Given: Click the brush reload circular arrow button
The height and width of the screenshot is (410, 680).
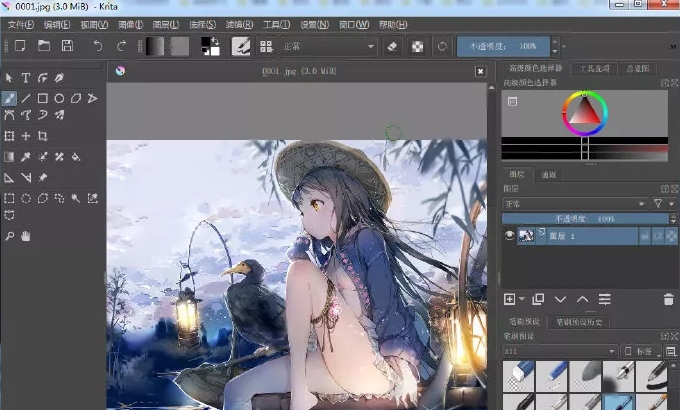Looking at the screenshot, I should [442, 46].
